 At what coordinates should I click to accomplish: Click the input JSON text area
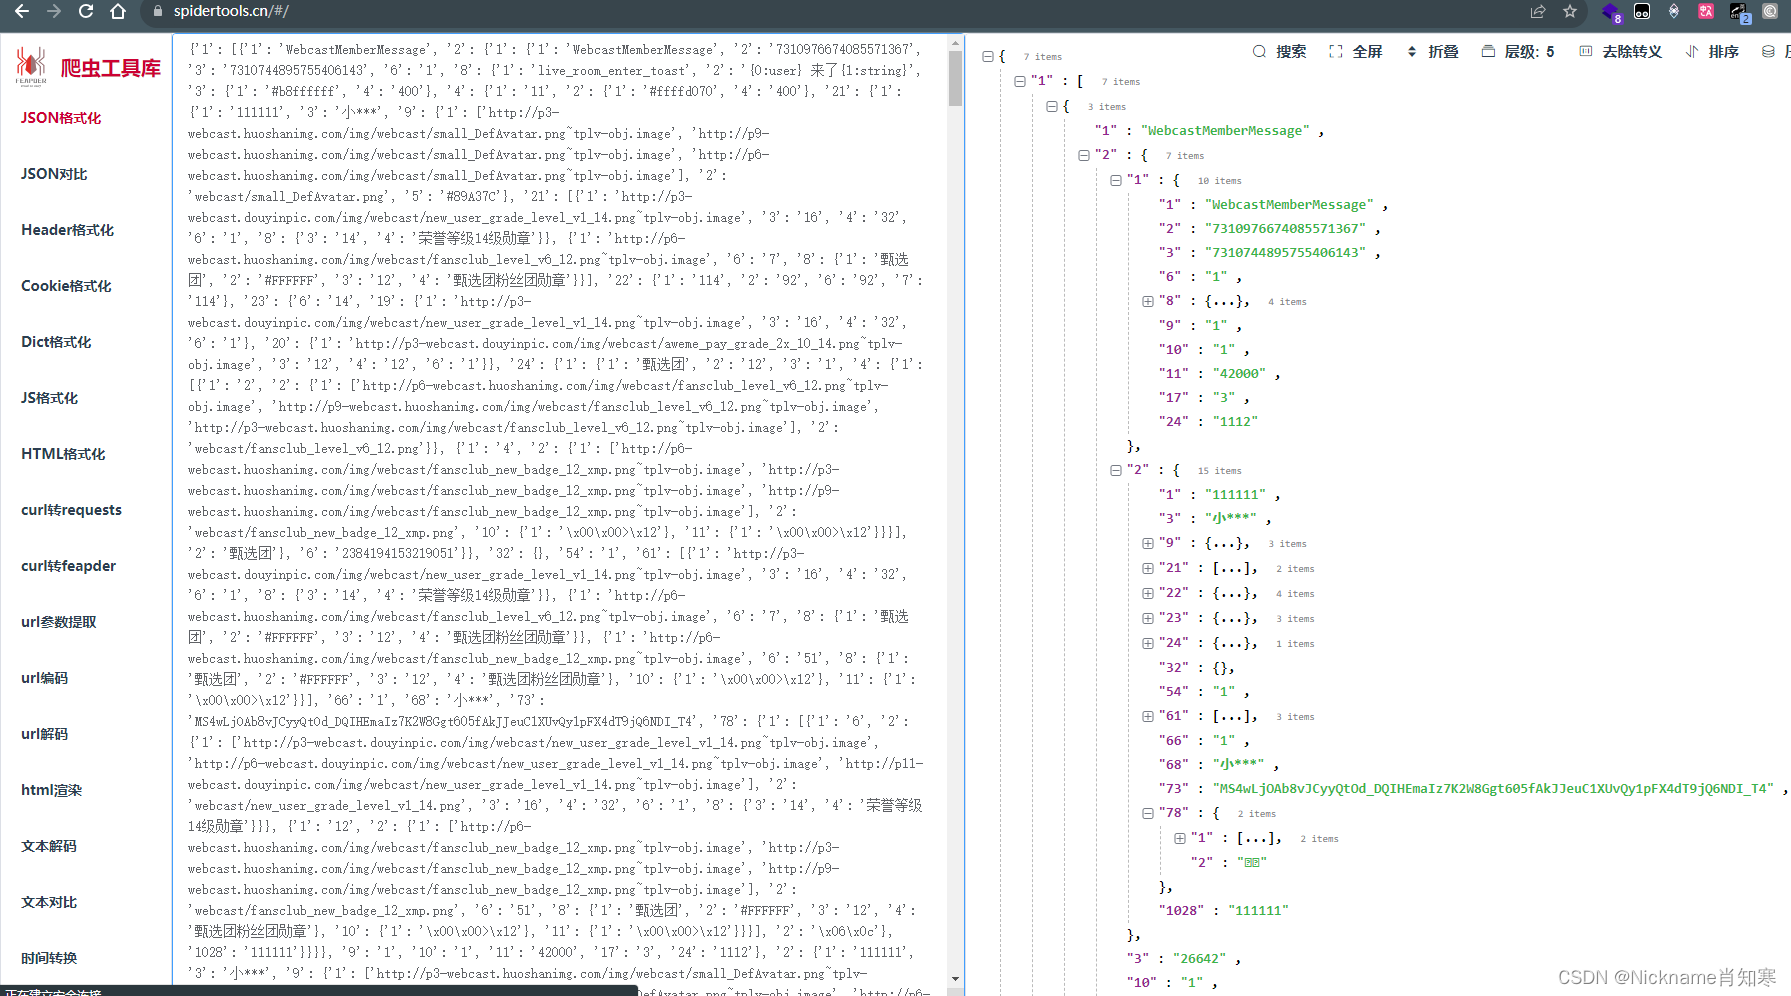pos(560,515)
